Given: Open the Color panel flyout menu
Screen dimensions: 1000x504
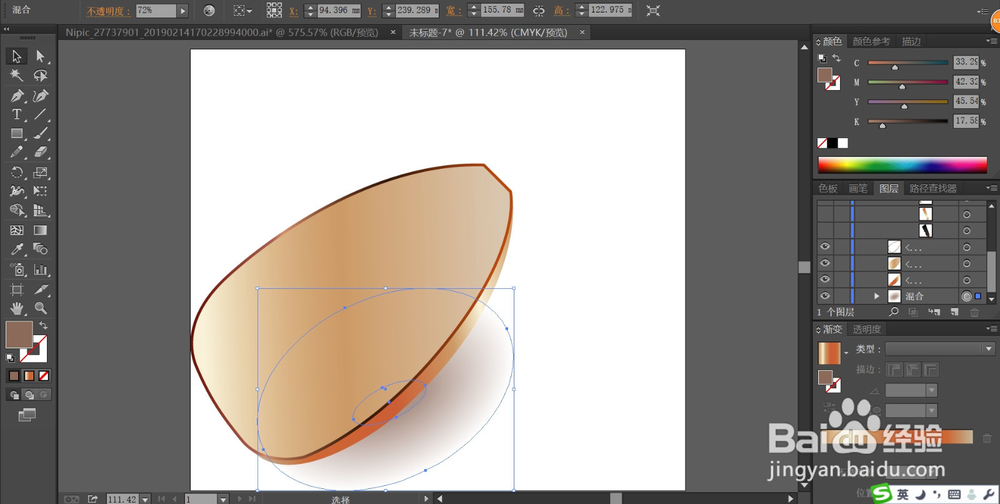Looking at the screenshot, I should [992, 41].
